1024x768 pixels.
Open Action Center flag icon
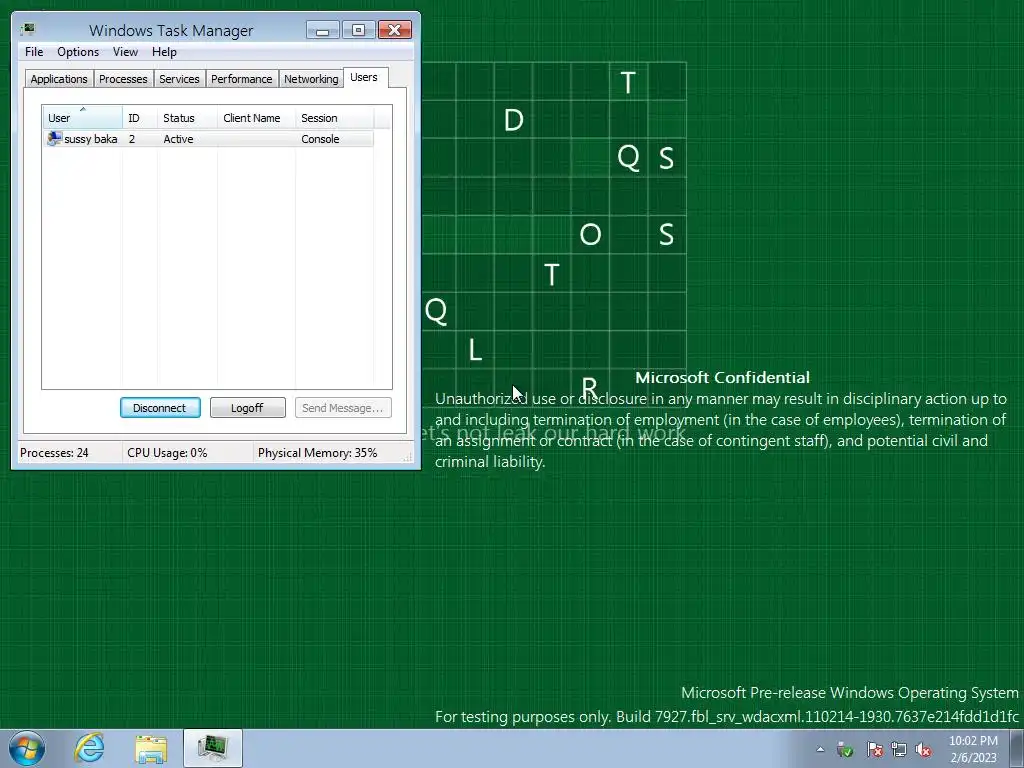click(x=874, y=749)
